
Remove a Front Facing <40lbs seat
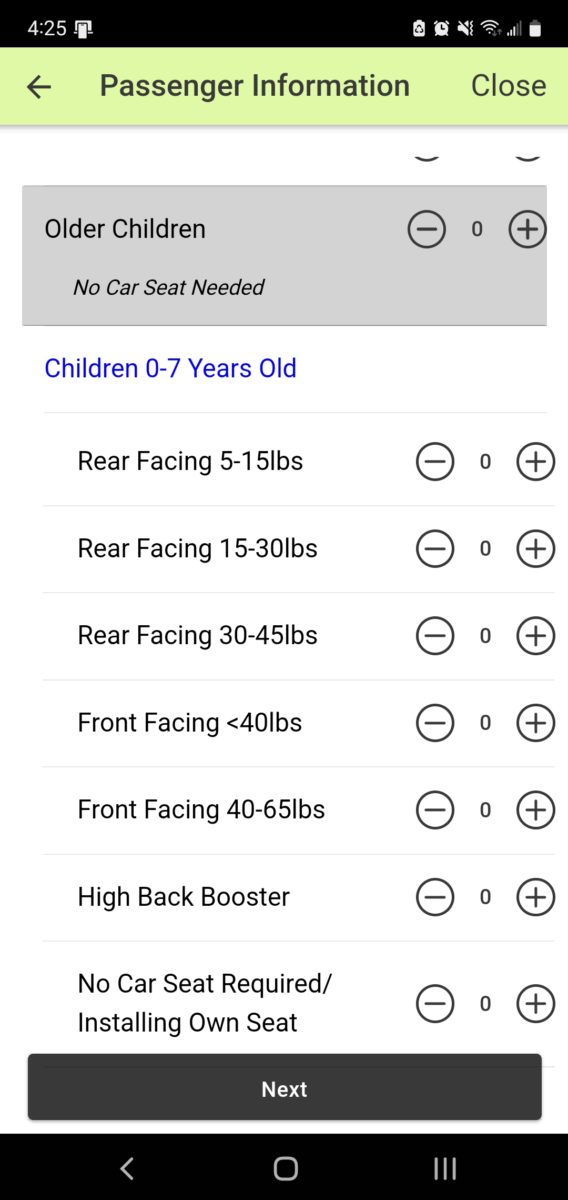(x=435, y=723)
